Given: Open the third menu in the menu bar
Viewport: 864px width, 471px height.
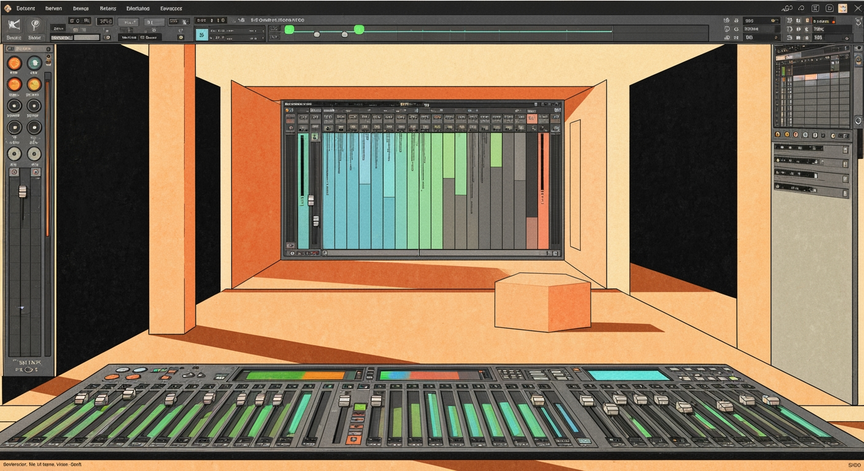Looking at the screenshot, I should click(80, 8).
